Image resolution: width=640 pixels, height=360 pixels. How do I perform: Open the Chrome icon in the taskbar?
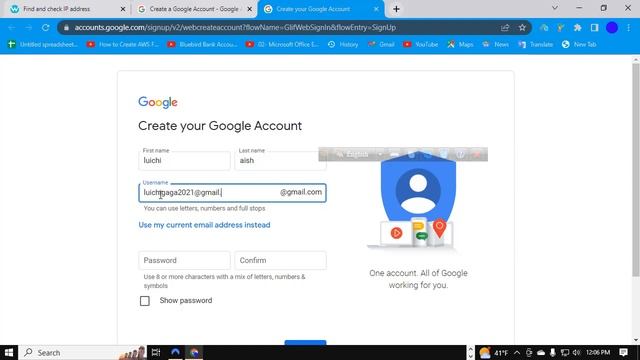194,353
